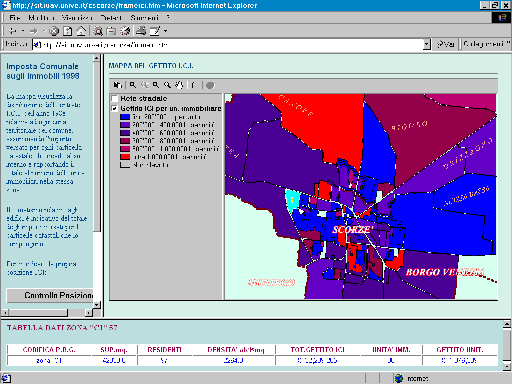
Task: Open the Favorites folder icon
Action: click(111, 31)
